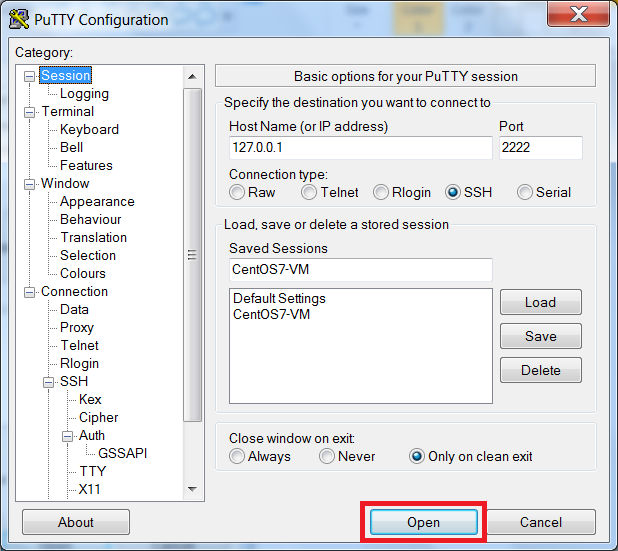Open the Logging category
The height and width of the screenshot is (551, 618).
[84, 94]
